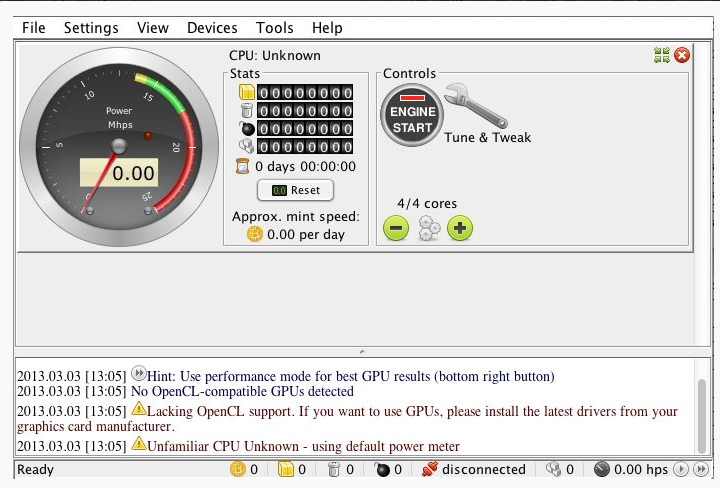Click the gears icon between core buttons

click(x=428, y=229)
